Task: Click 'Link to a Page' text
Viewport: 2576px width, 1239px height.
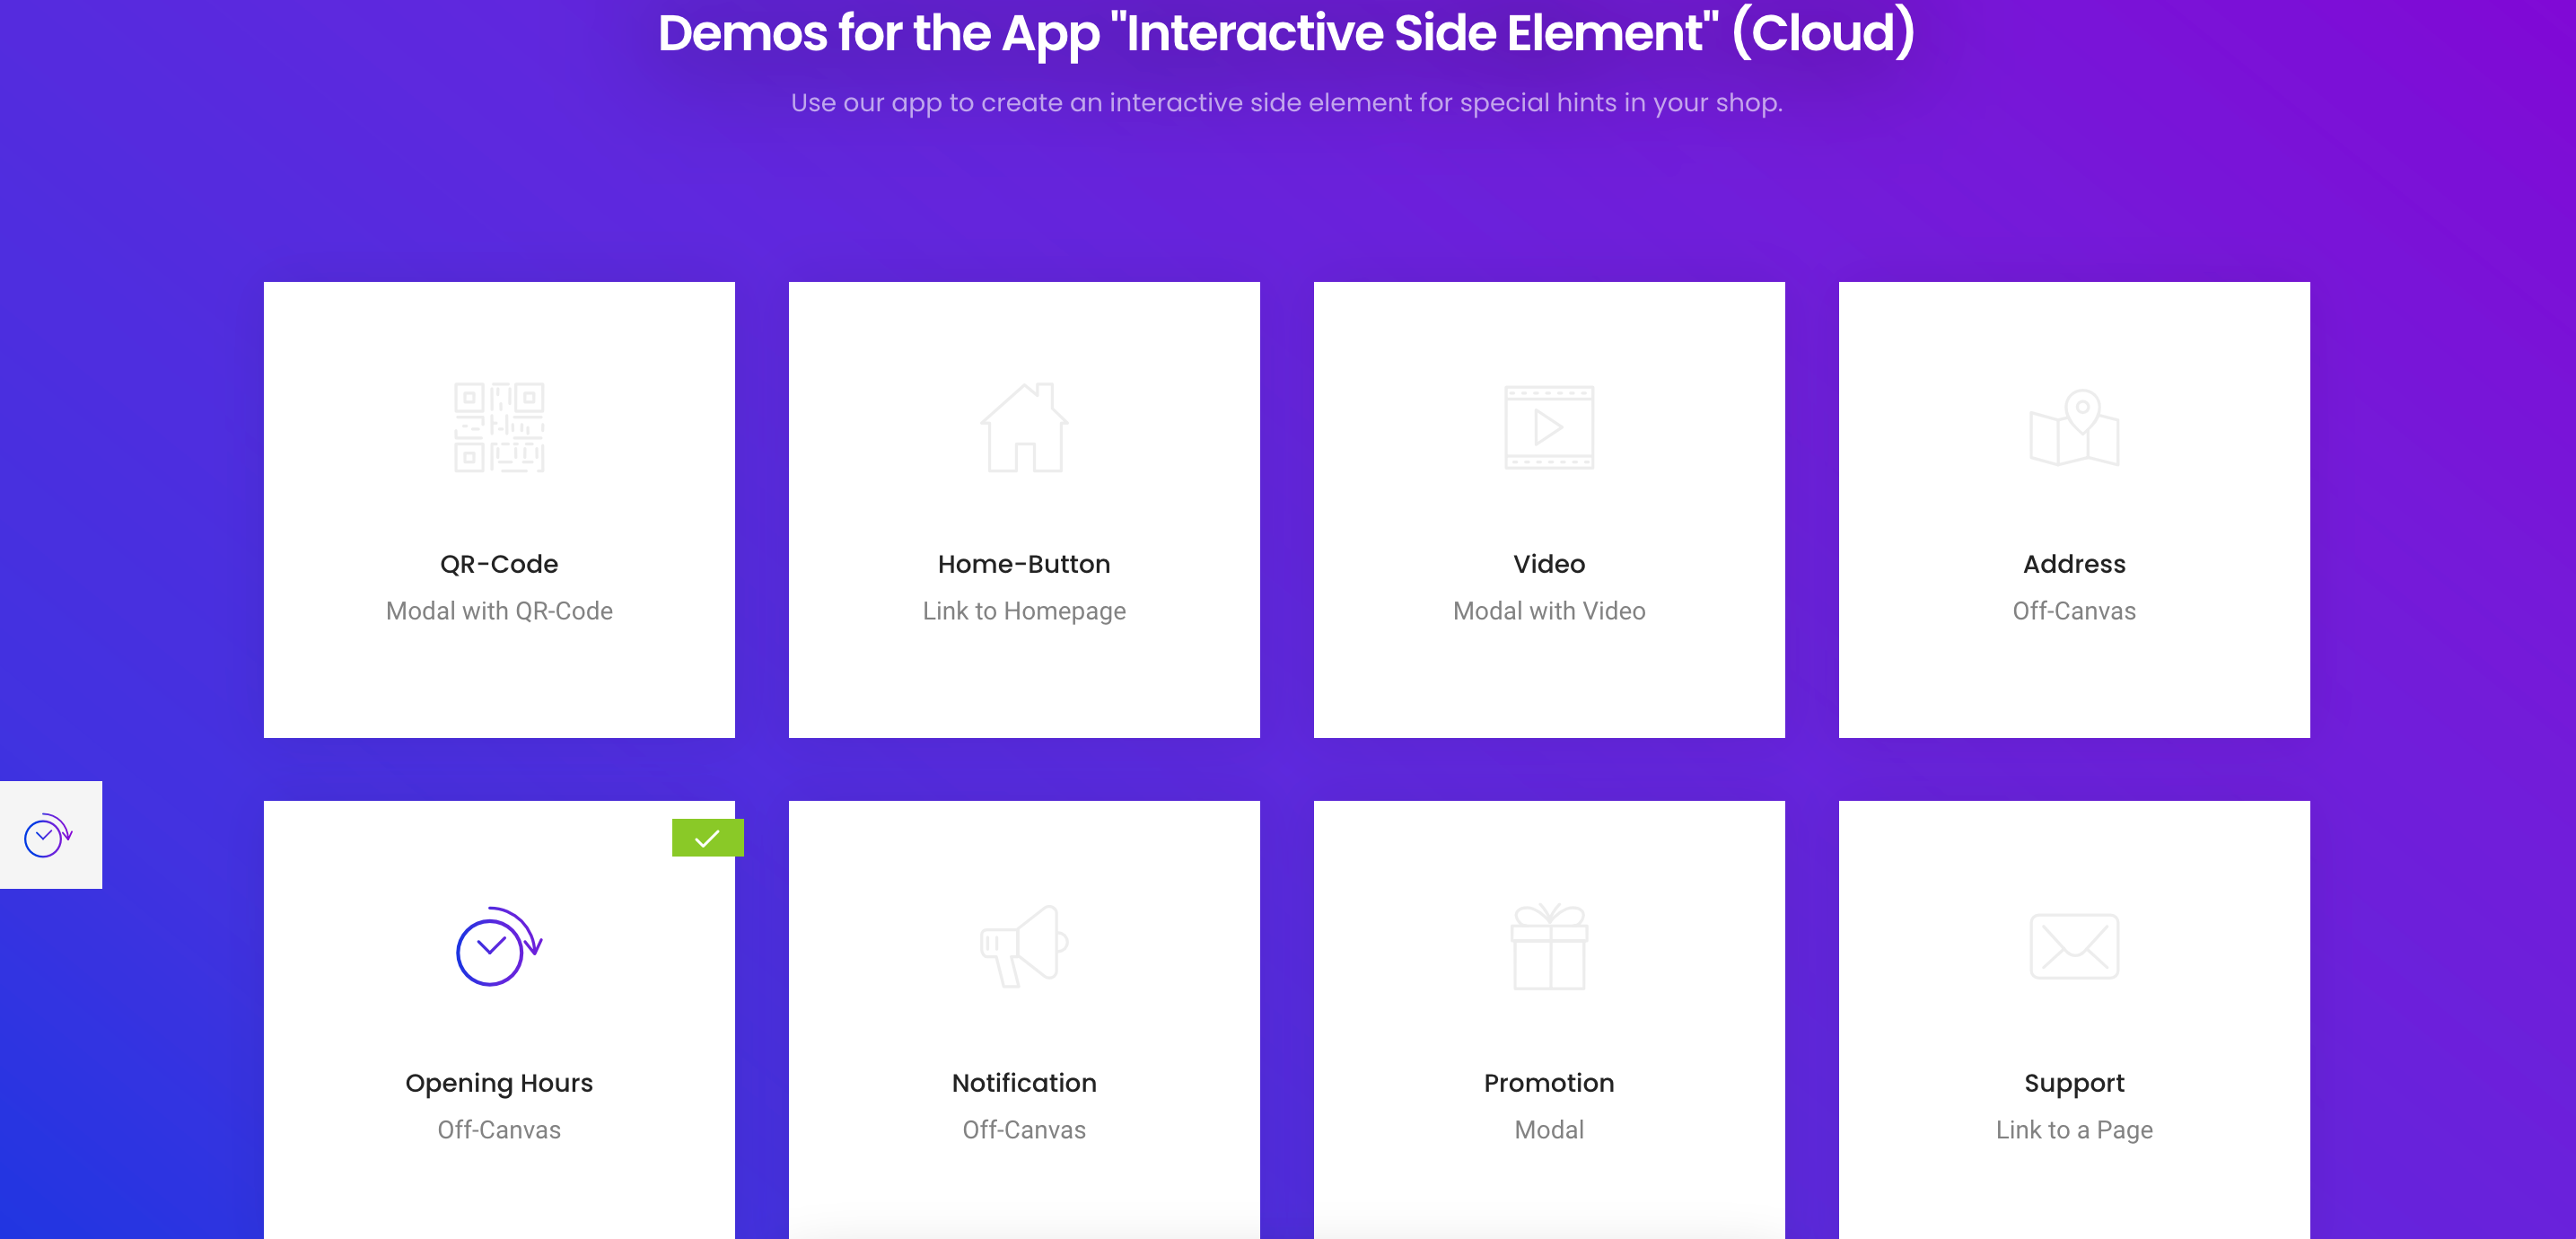Action: pos(2074,1130)
